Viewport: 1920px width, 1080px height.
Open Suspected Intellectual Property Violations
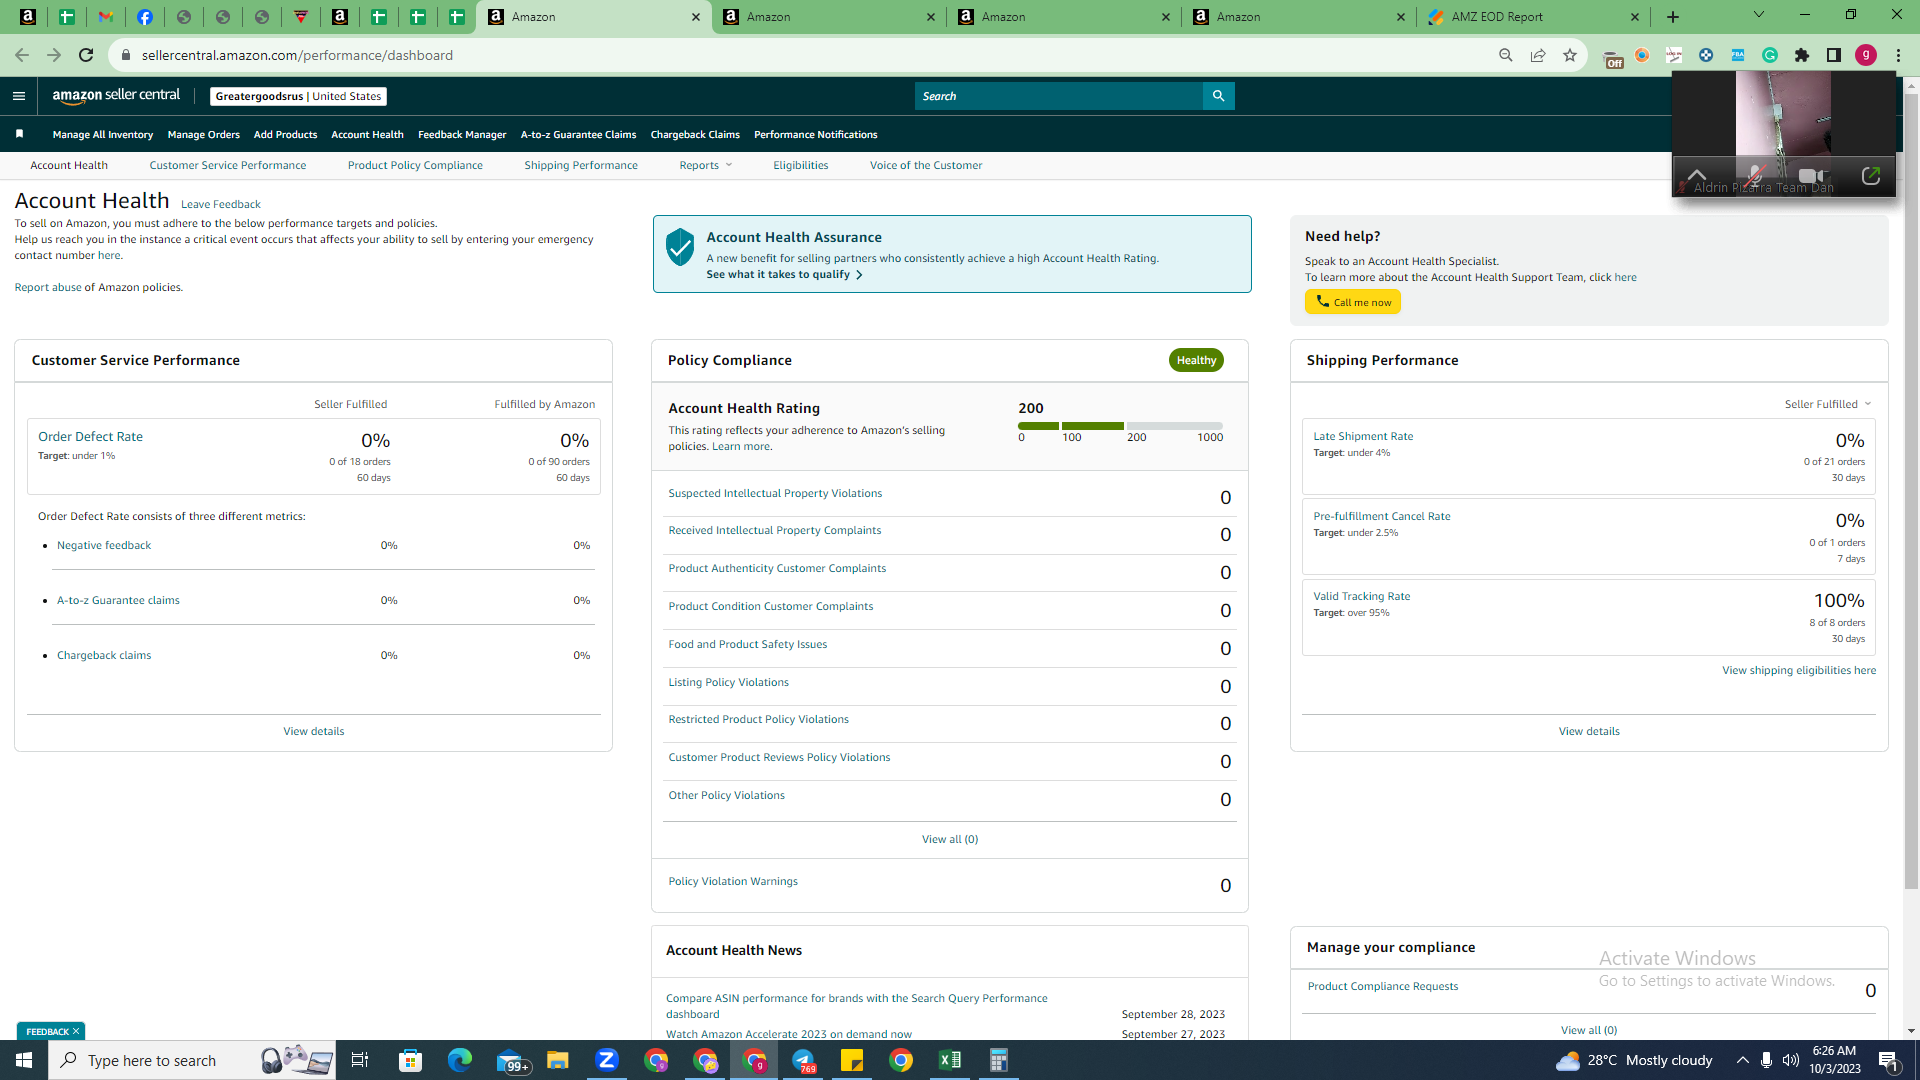(775, 493)
